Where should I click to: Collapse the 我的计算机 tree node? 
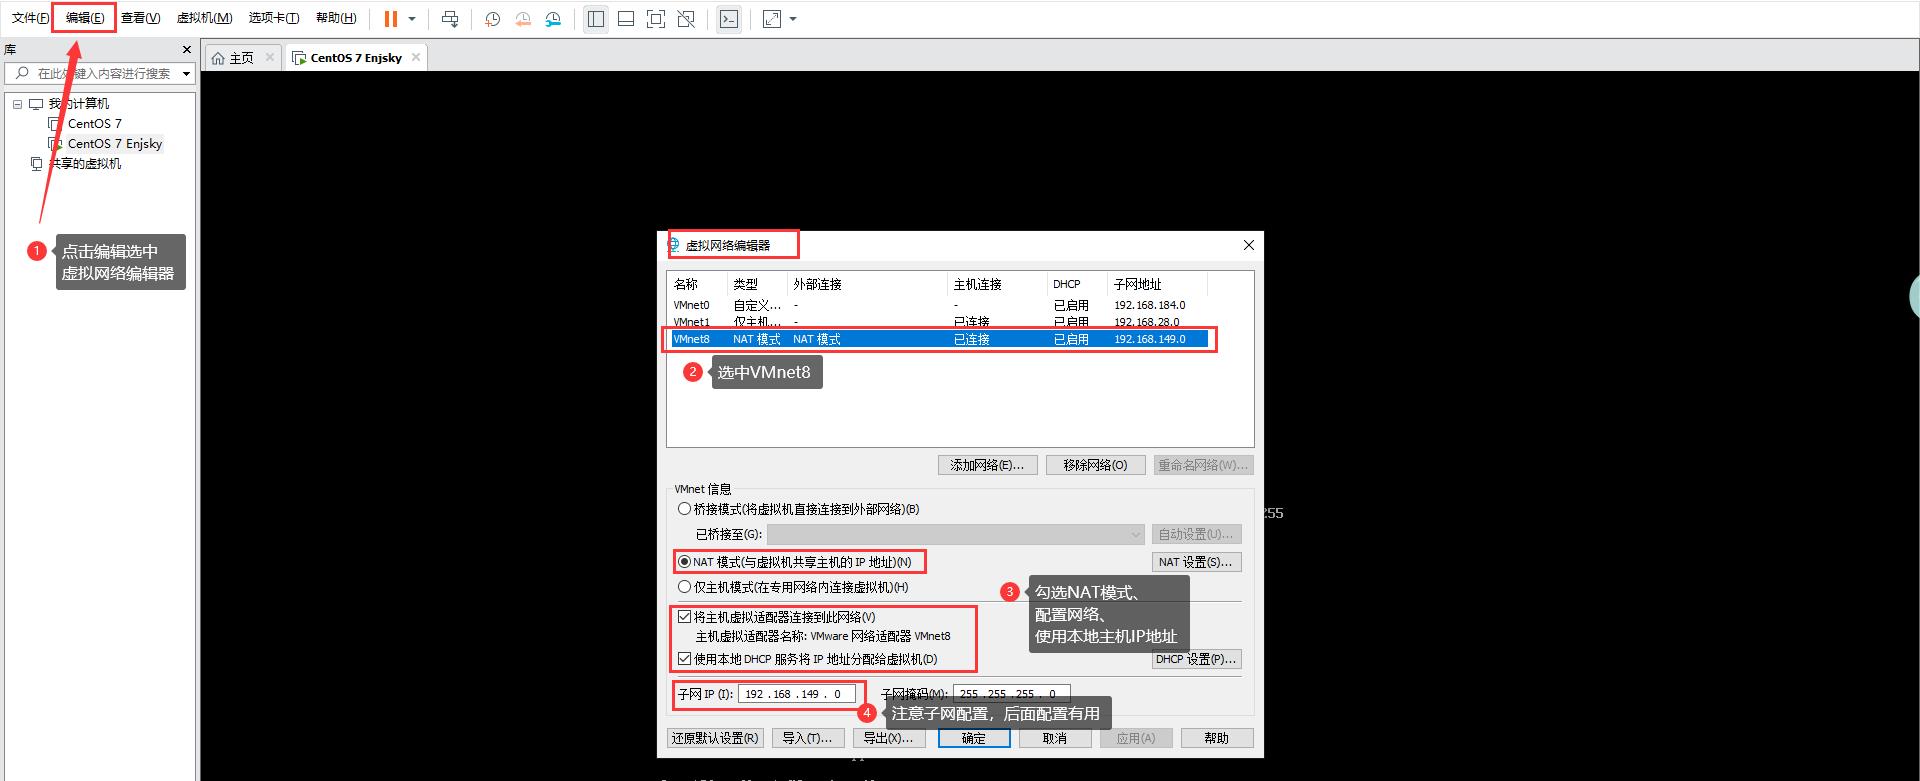tap(17, 104)
